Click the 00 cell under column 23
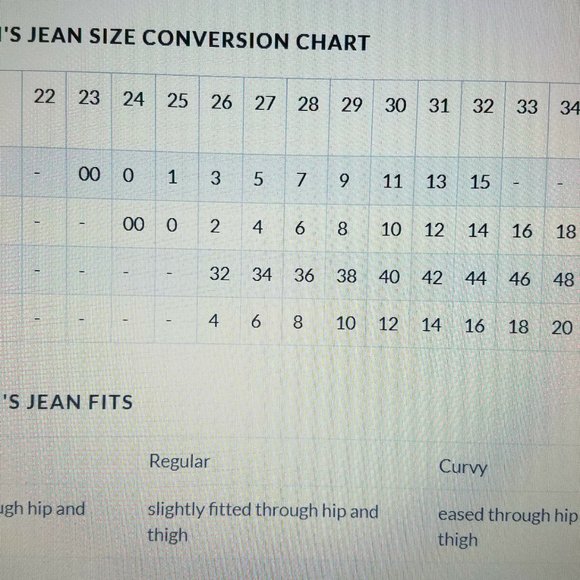Viewport: 580px width, 580px height. [89, 174]
